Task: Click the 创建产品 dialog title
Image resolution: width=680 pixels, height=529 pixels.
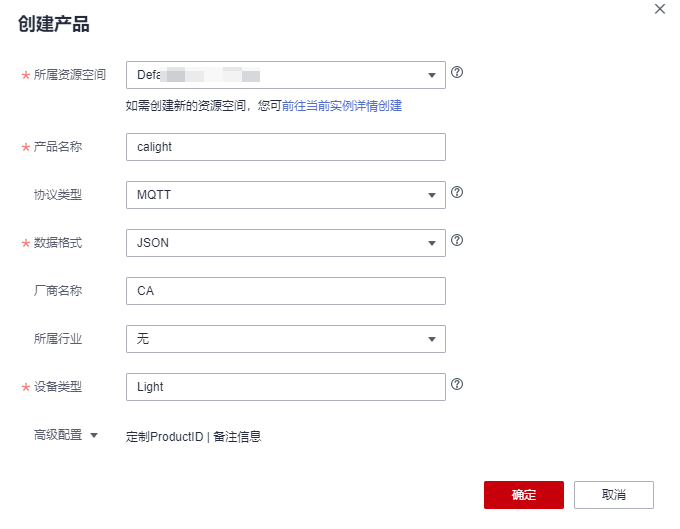Action: tap(54, 25)
